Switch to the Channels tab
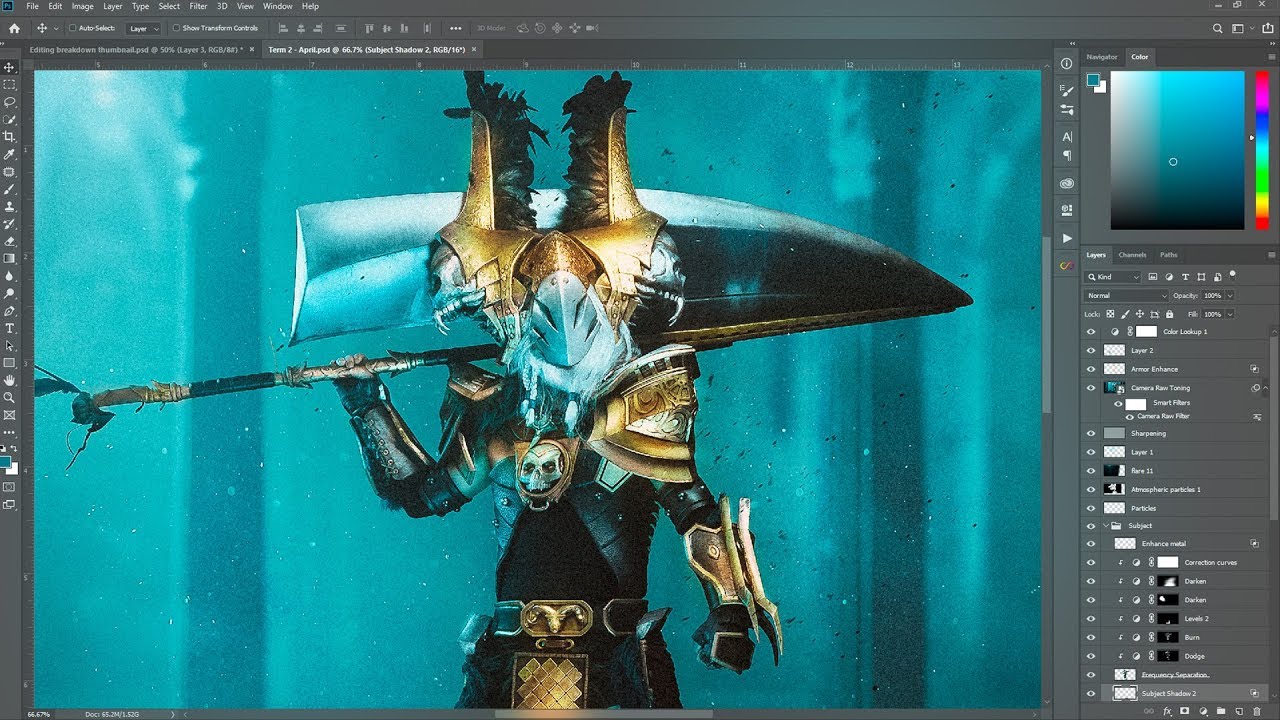 coord(1132,255)
